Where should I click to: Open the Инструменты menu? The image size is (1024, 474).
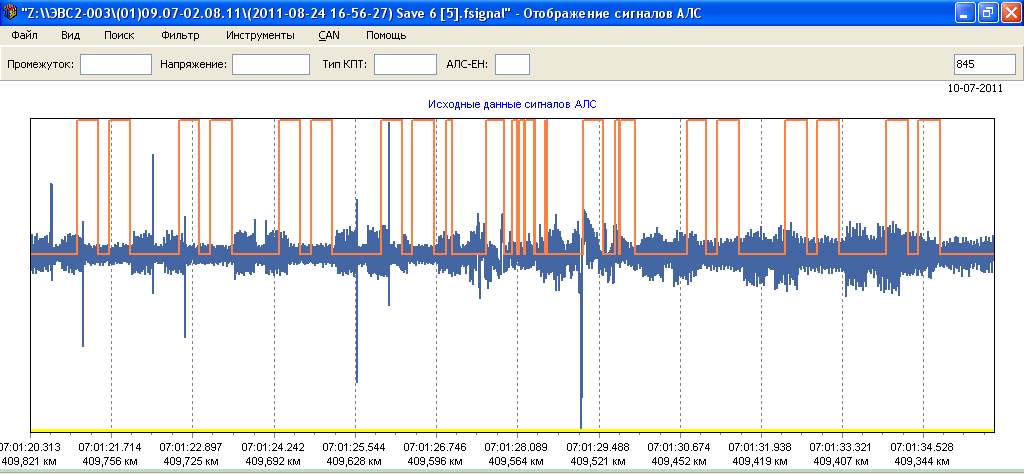tap(260, 35)
